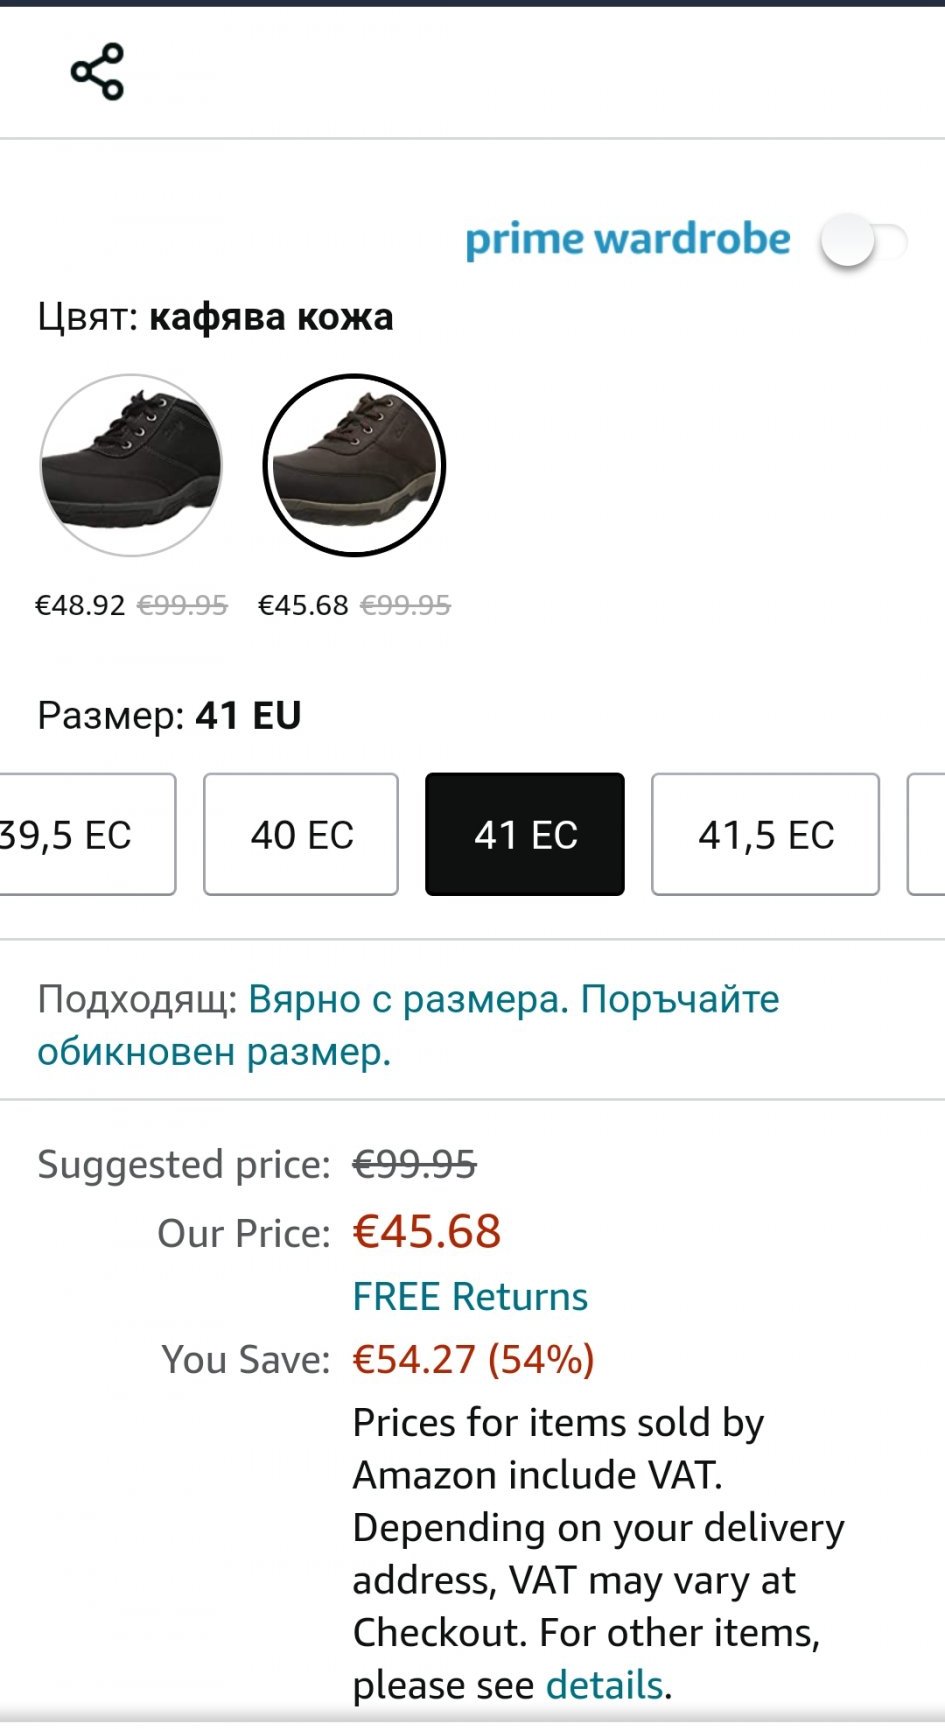Image resolution: width=945 pixels, height=1729 pixels.
Task: Tap the share icon
Action: 97,72
